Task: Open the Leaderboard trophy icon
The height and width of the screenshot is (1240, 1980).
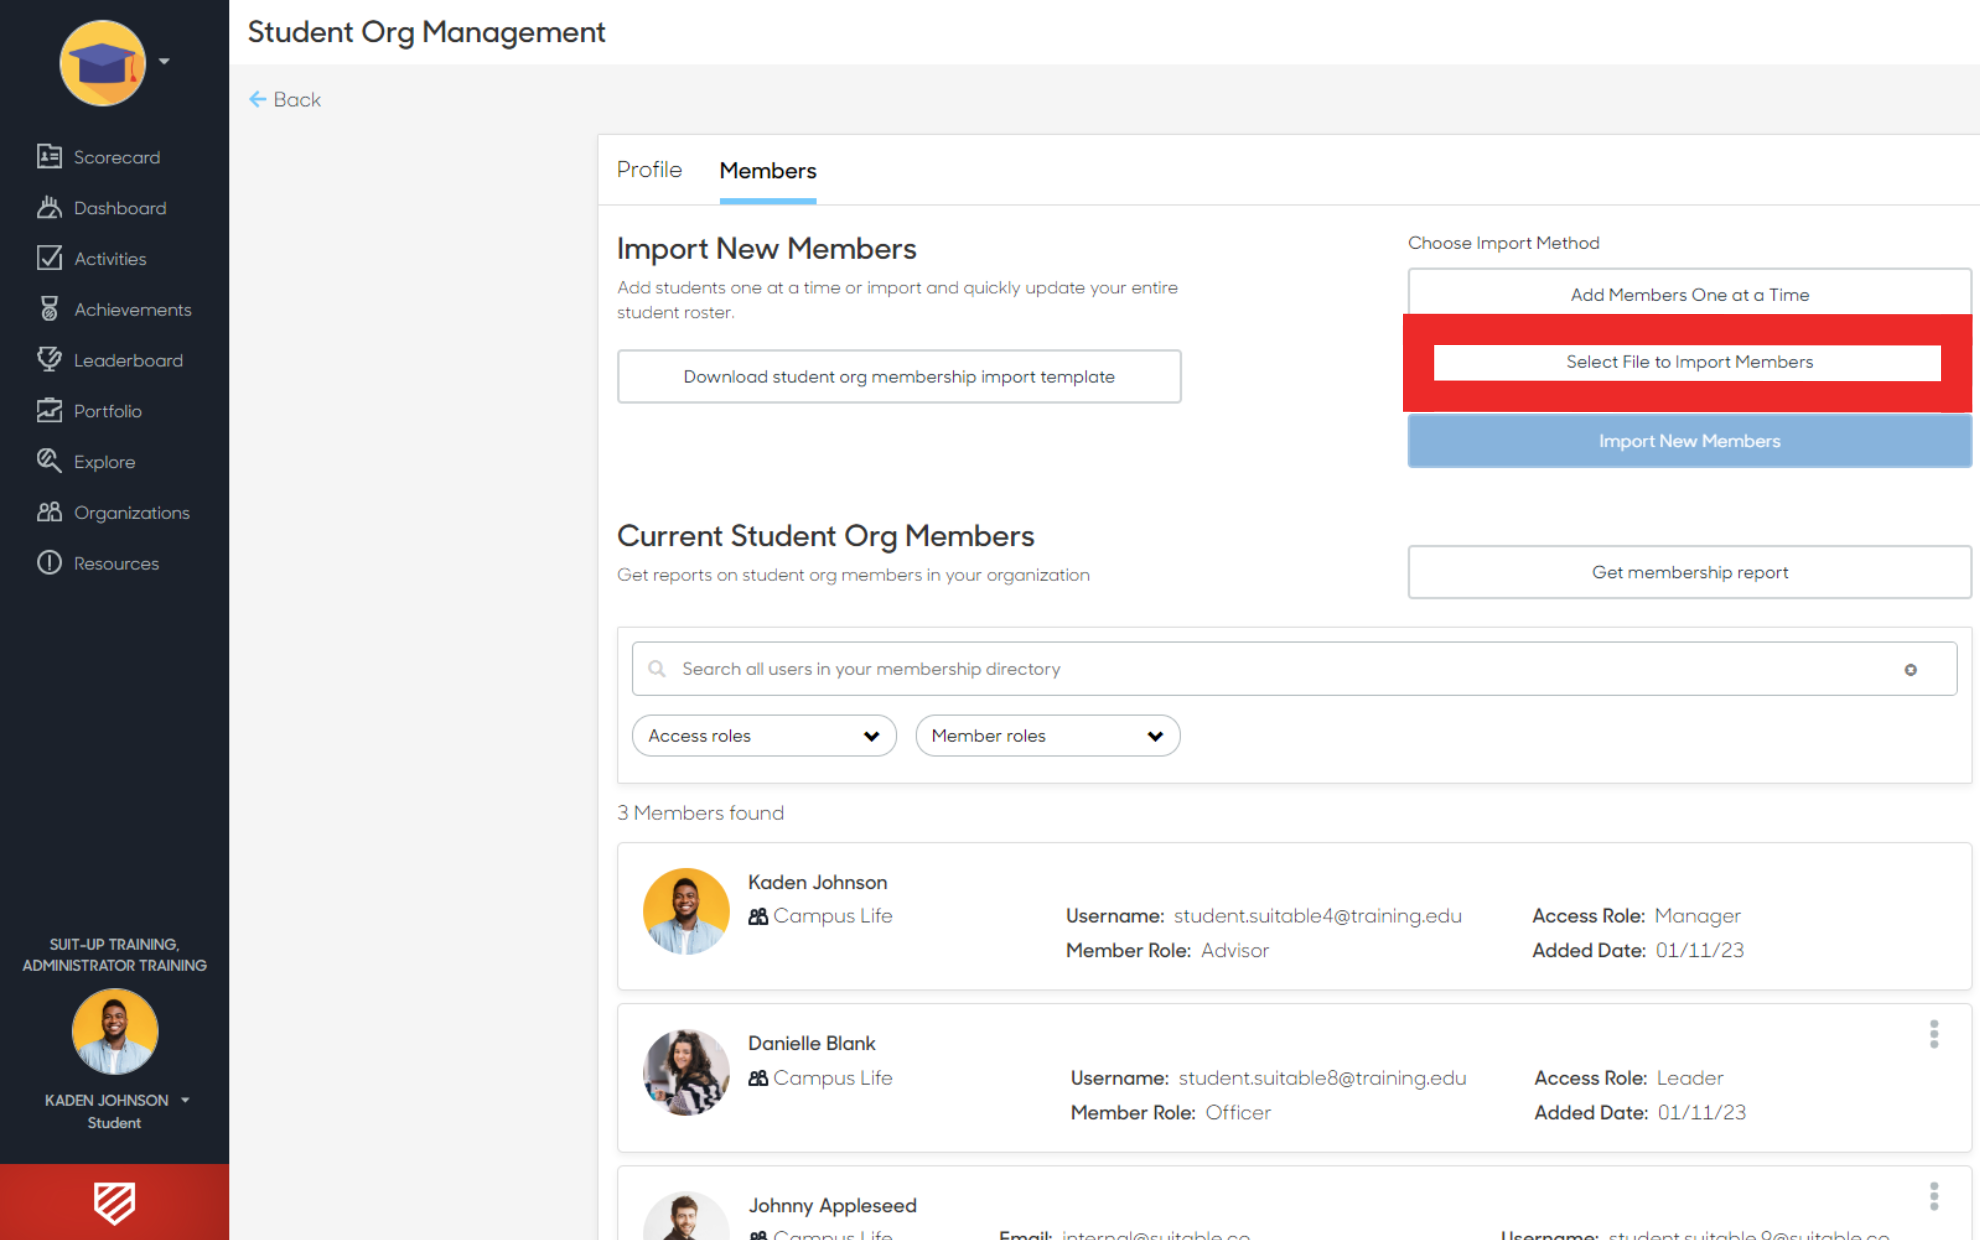Action: [x=49, y=360]
